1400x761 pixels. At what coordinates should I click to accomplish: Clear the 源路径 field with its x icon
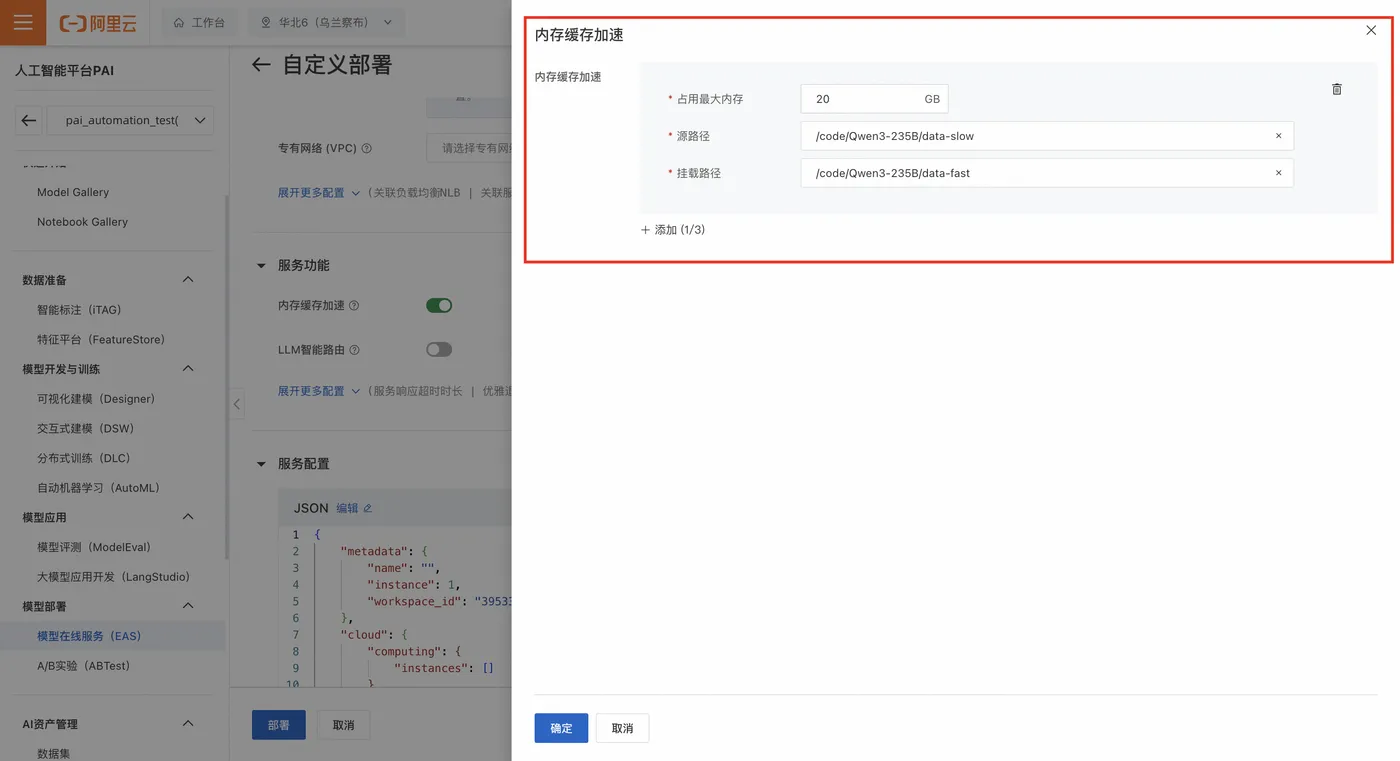(1278, 136)
